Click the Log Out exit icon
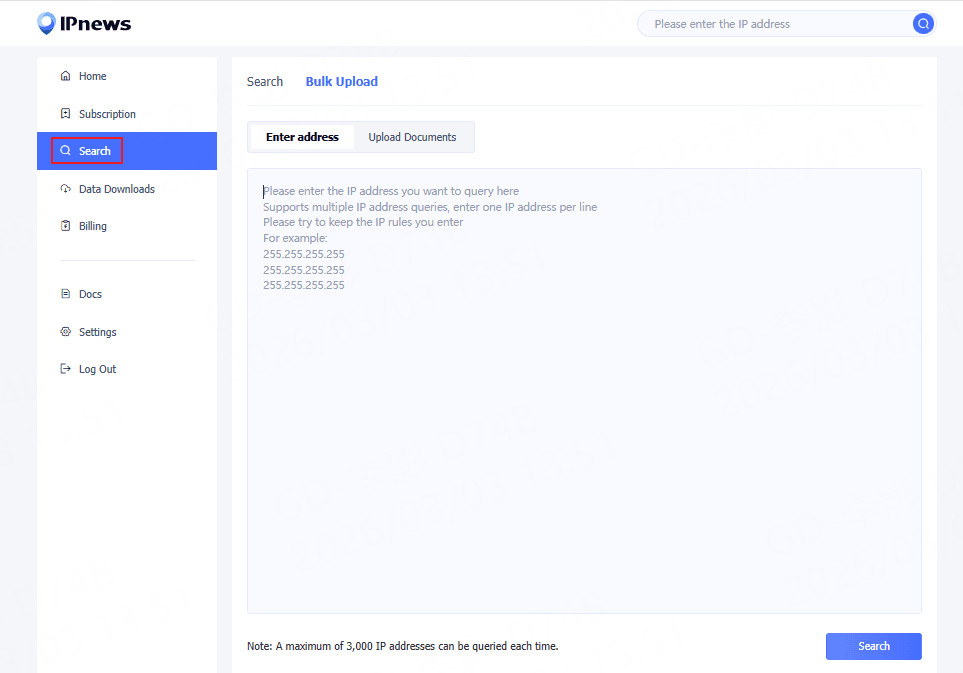963x673 pixels. pyautogui.click(x=66, y=369)
